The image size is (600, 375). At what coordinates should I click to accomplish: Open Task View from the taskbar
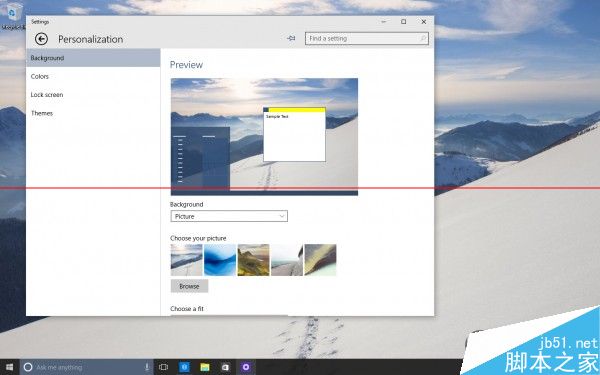coord(163,367)
